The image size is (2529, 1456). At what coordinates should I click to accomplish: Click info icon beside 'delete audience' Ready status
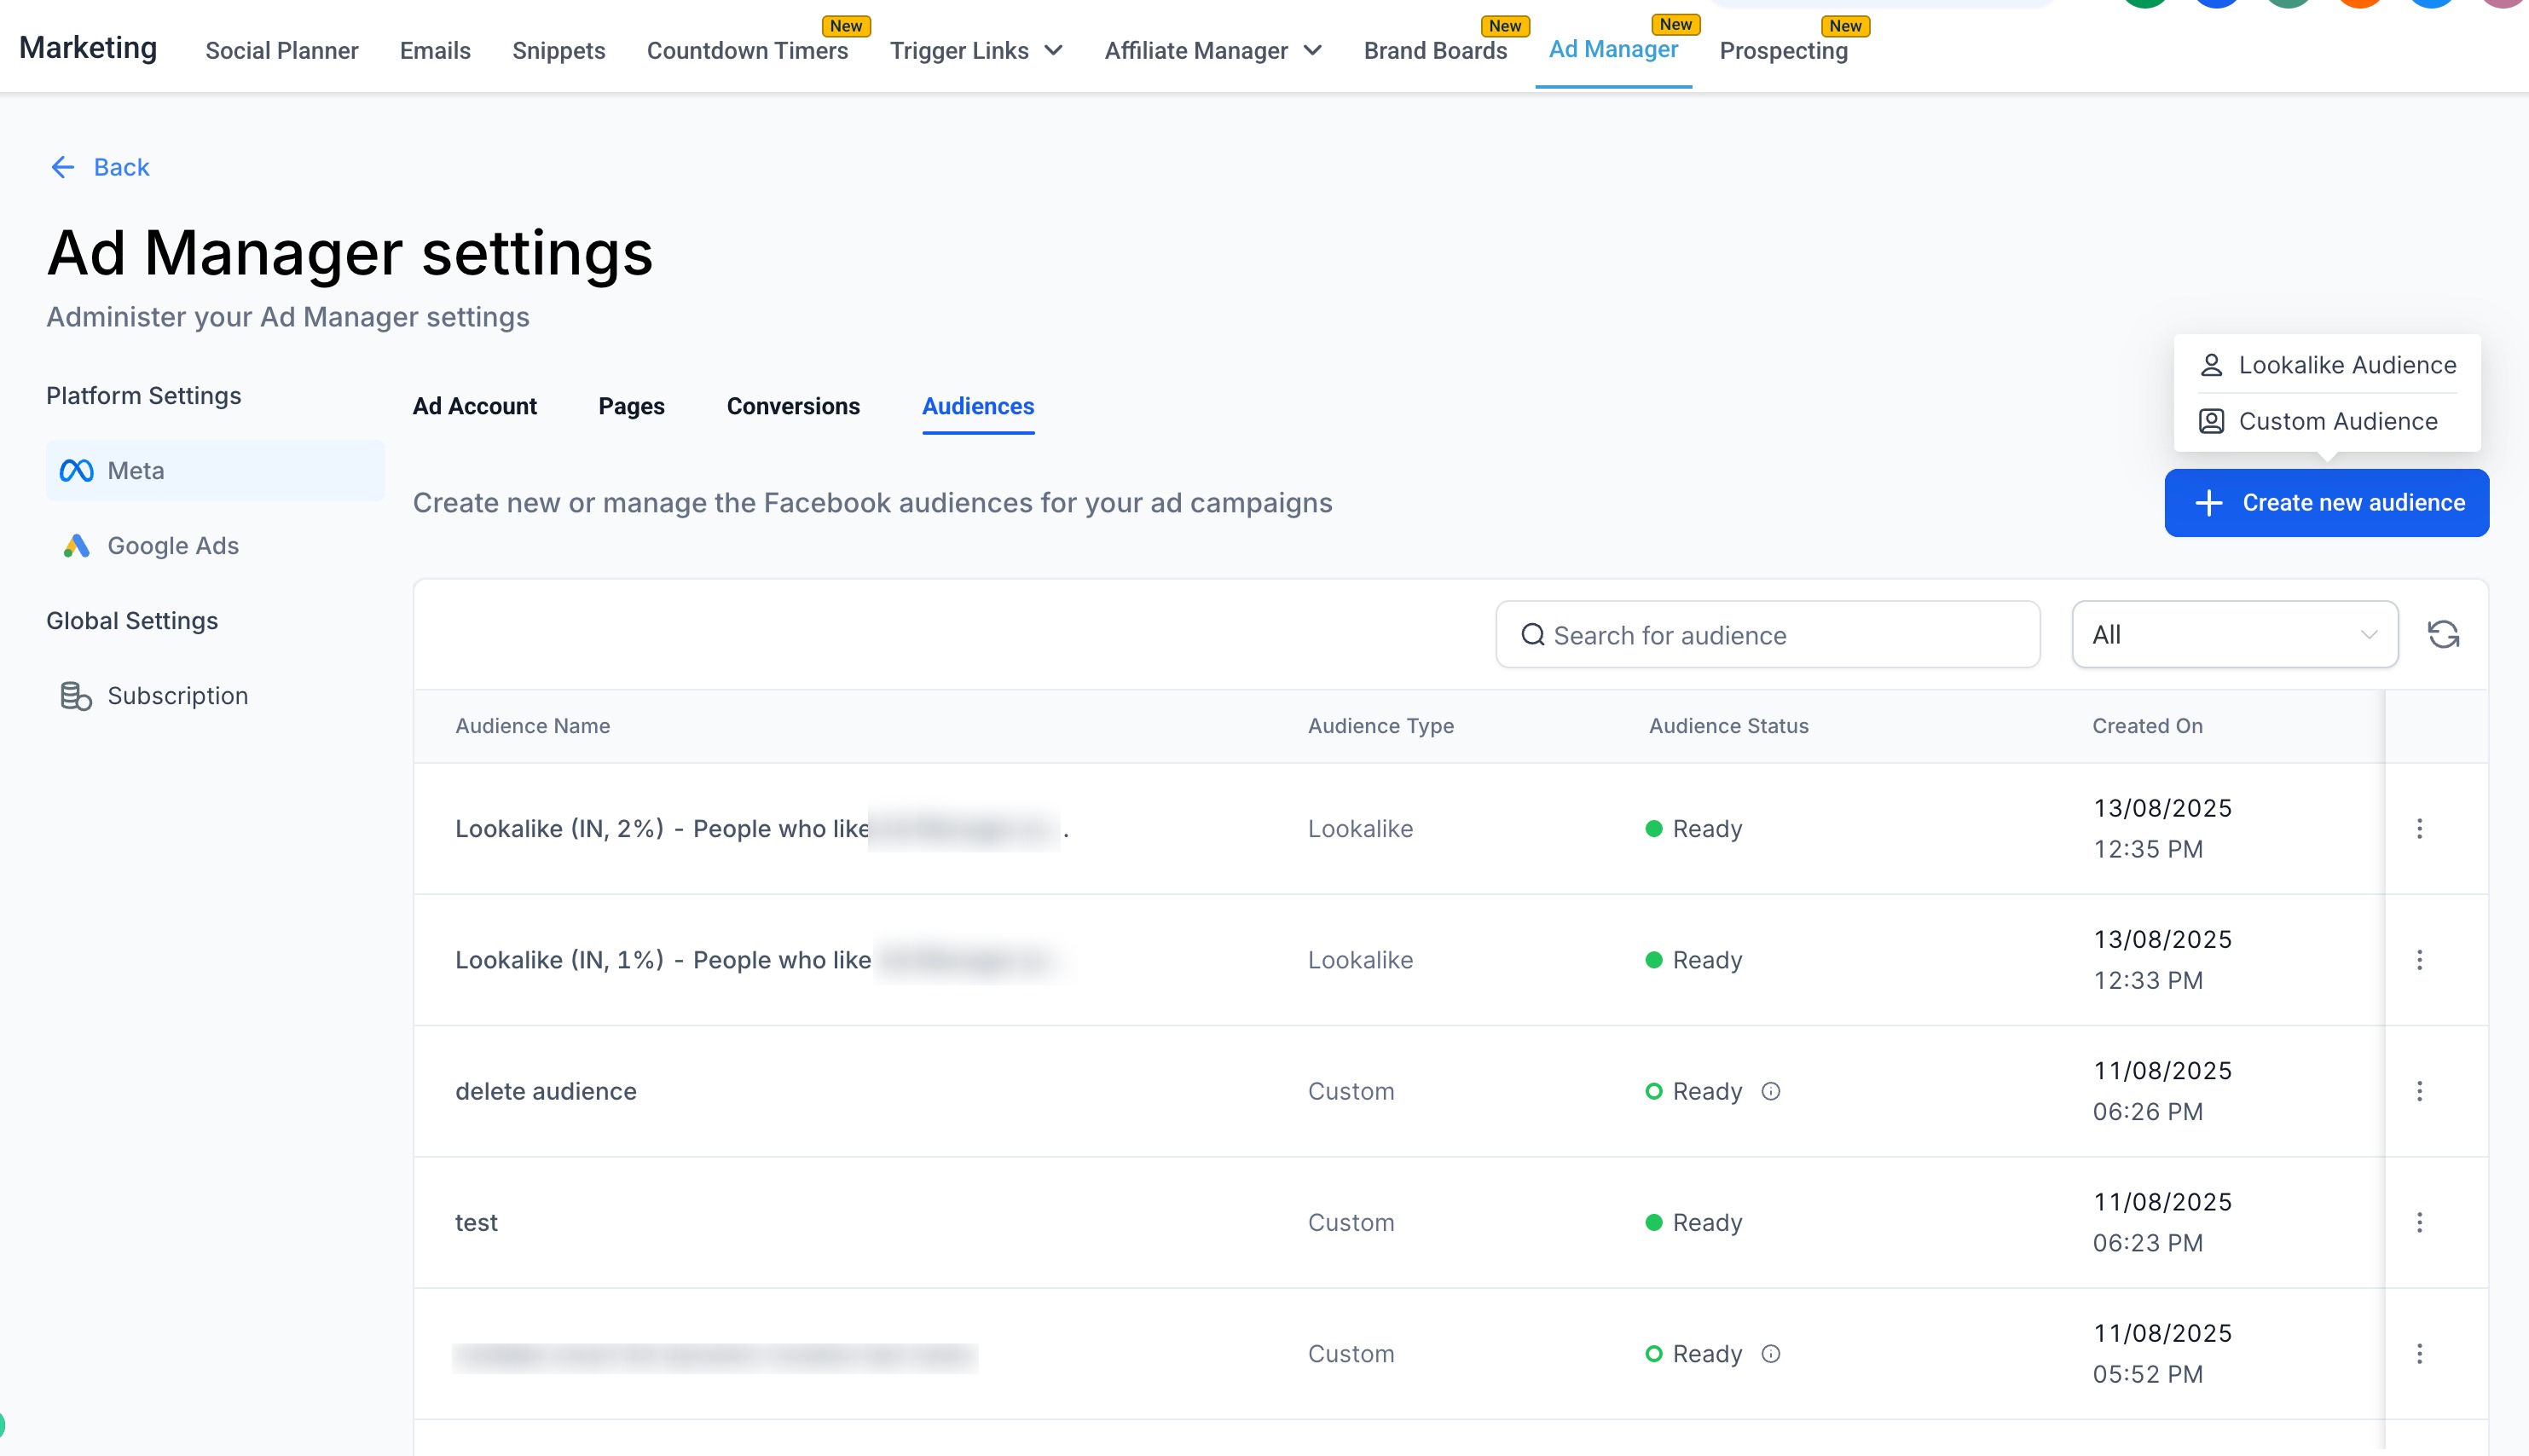pyautogui.click(x=1770, y=1091)
